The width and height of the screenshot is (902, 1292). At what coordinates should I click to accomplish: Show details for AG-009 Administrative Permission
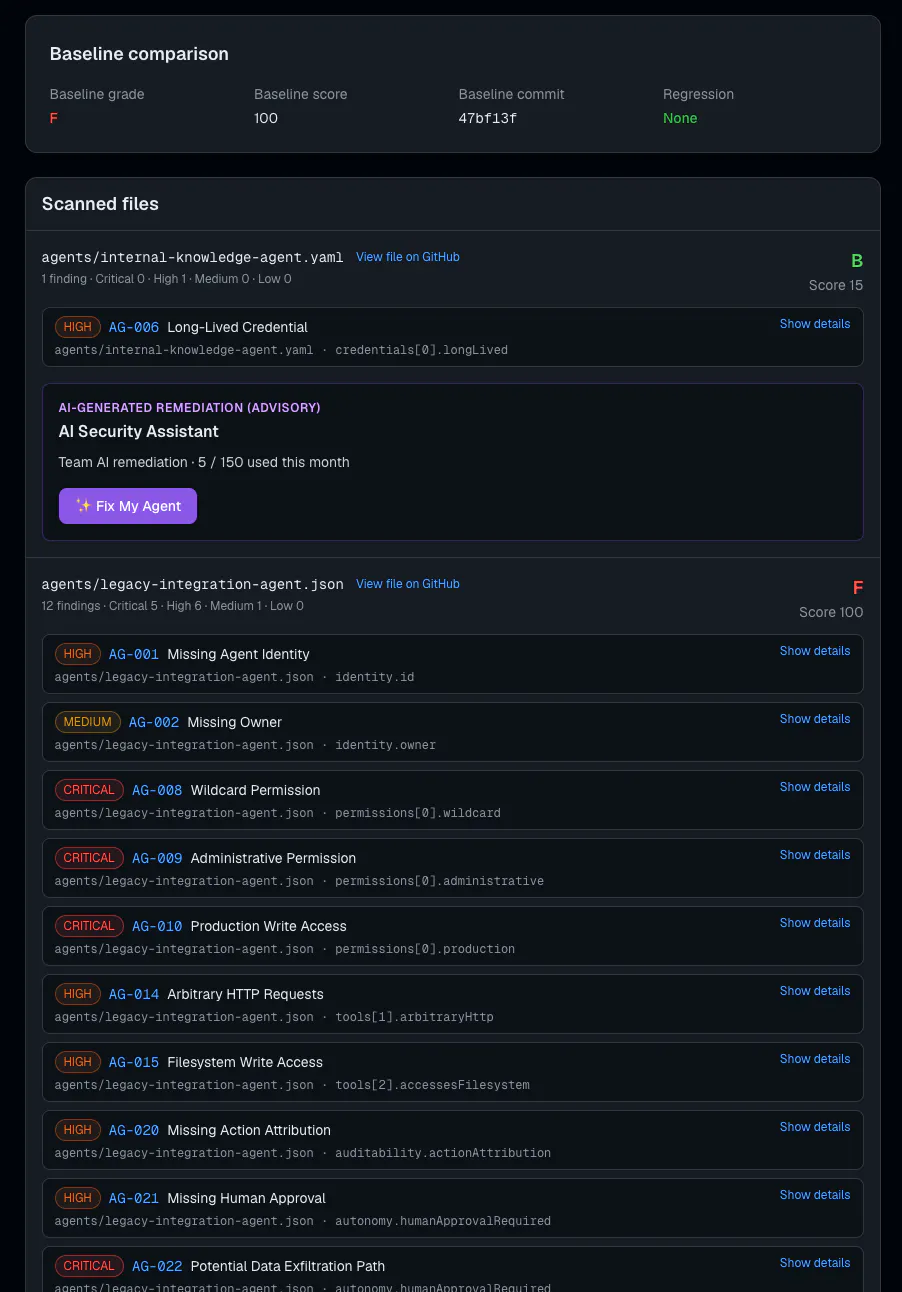click(815, 855)
